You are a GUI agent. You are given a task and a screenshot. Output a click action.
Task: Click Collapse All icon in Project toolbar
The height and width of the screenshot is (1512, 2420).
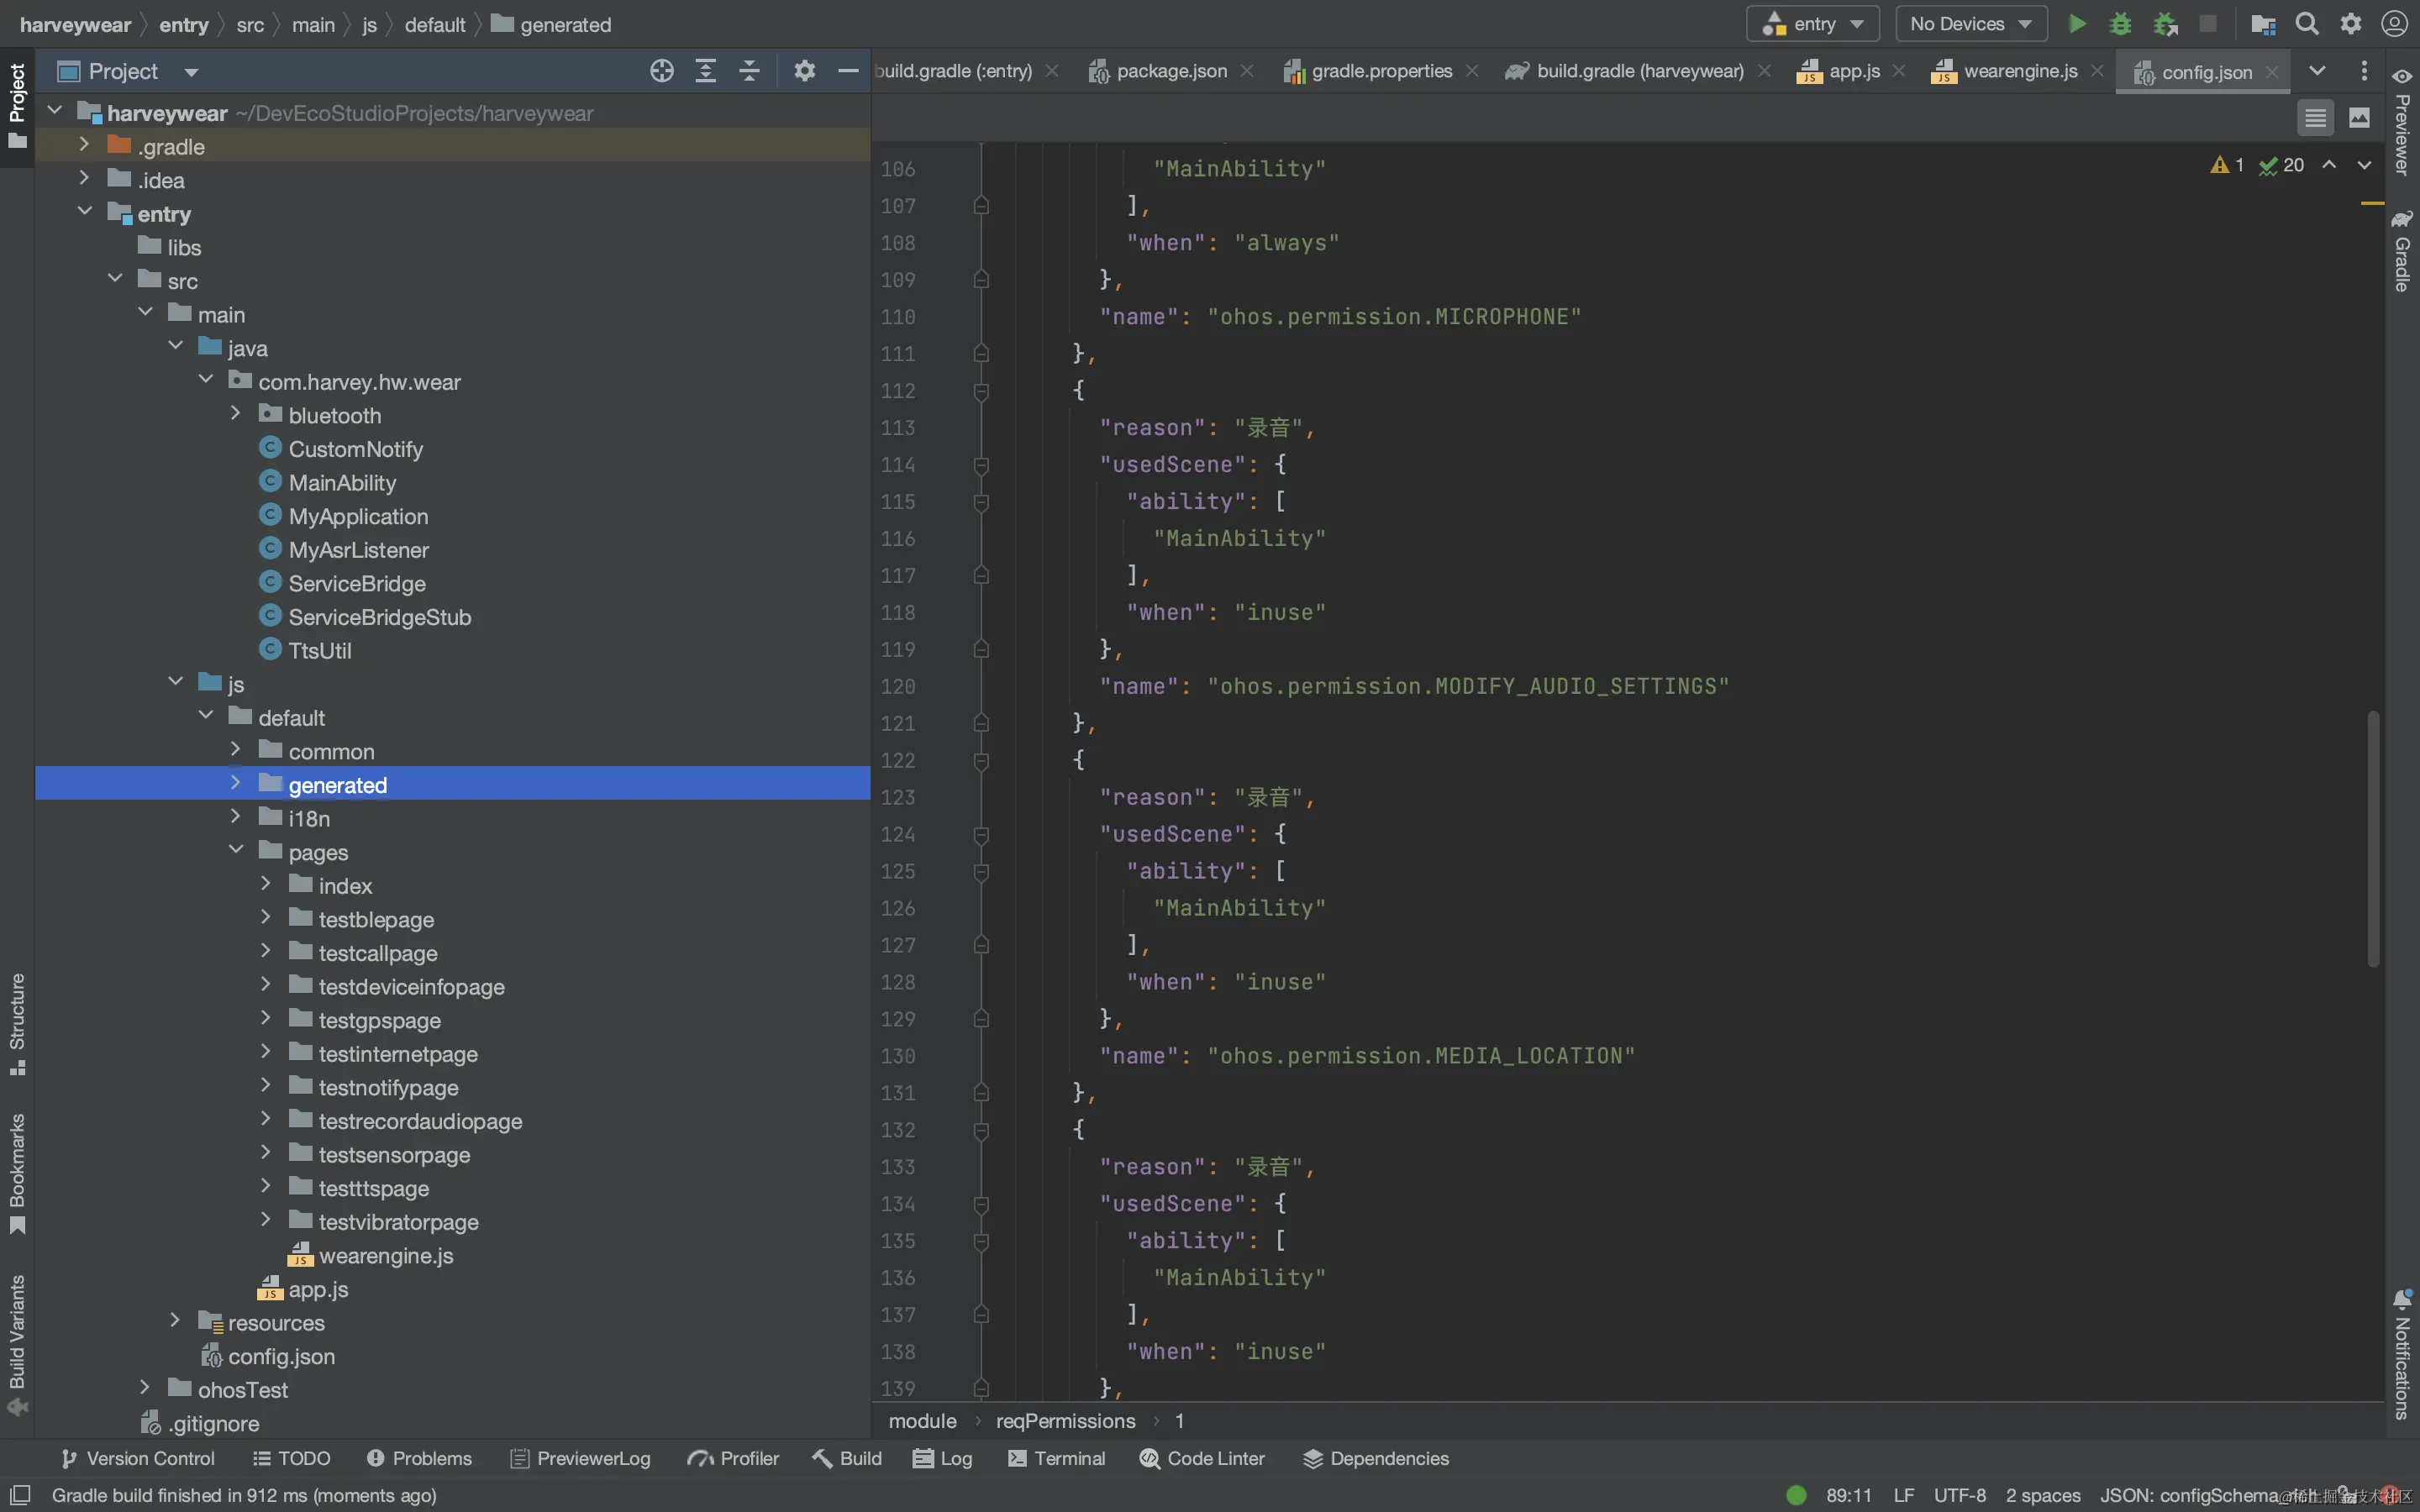[749, 71]
